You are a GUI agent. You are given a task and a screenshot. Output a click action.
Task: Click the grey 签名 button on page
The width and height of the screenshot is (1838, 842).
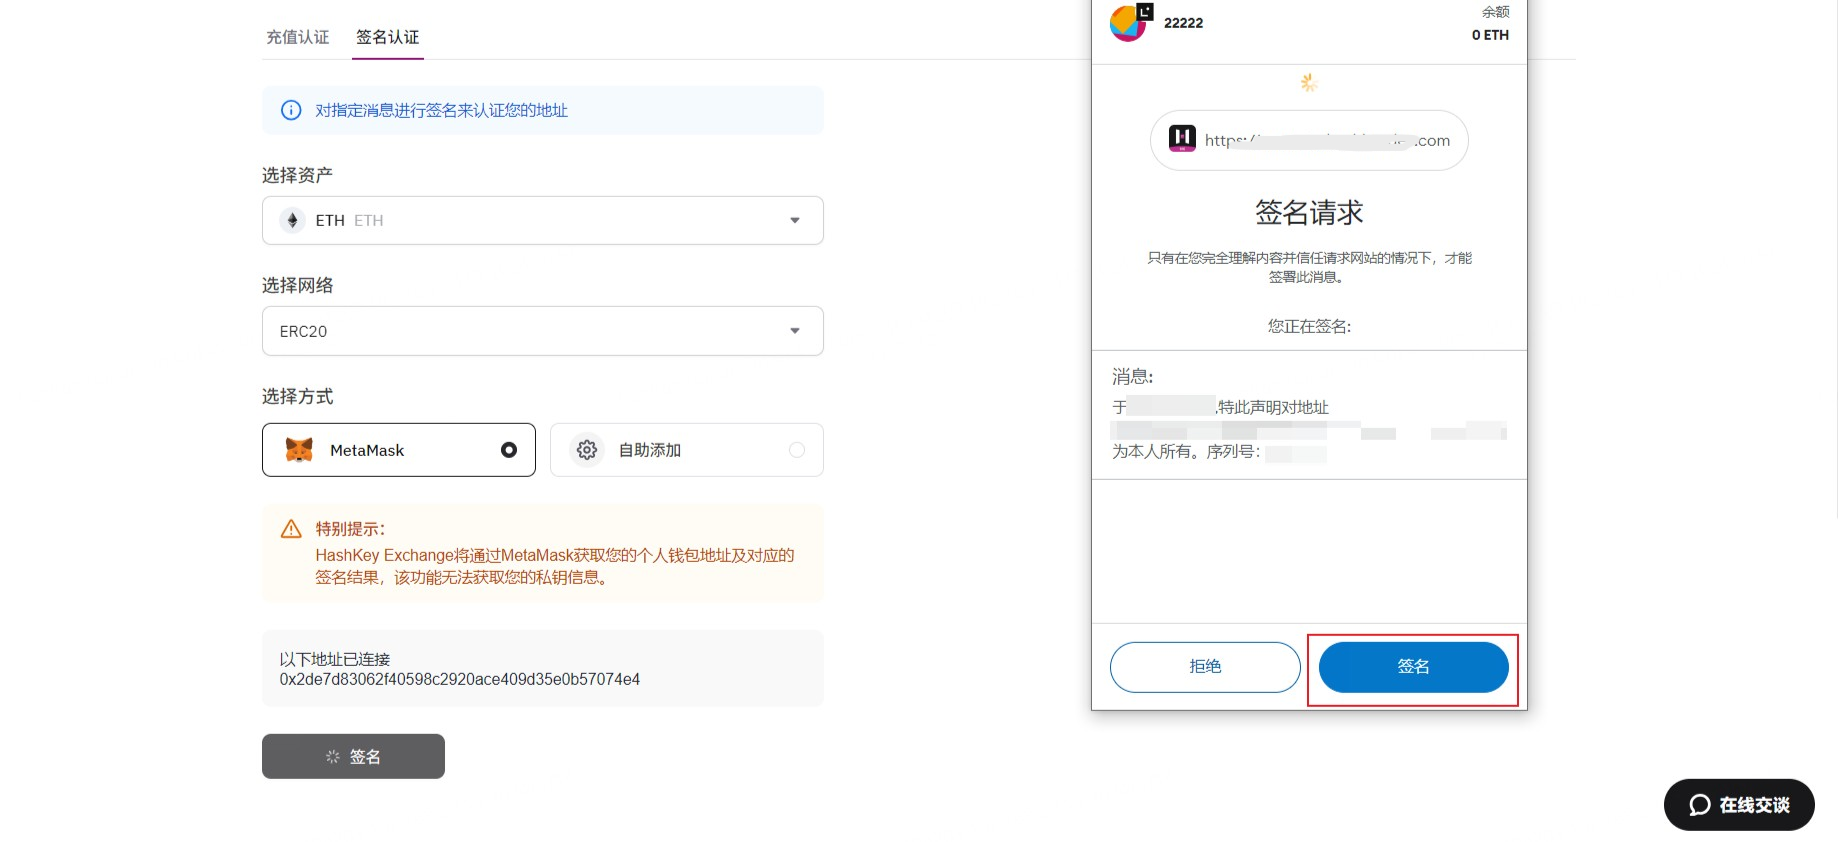click(353, 756)
